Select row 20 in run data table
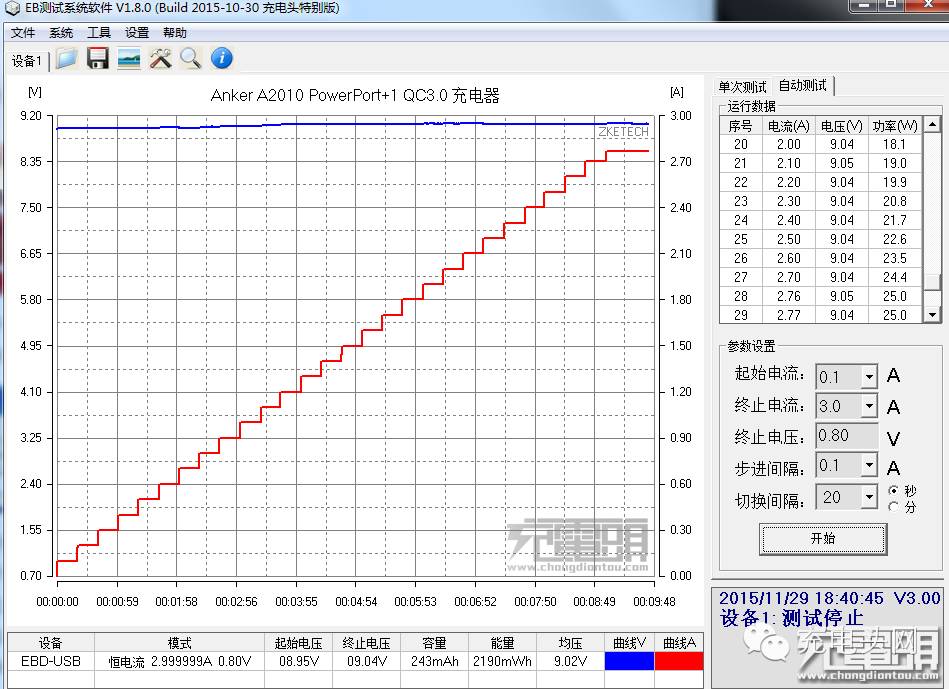 pos(821,144)
